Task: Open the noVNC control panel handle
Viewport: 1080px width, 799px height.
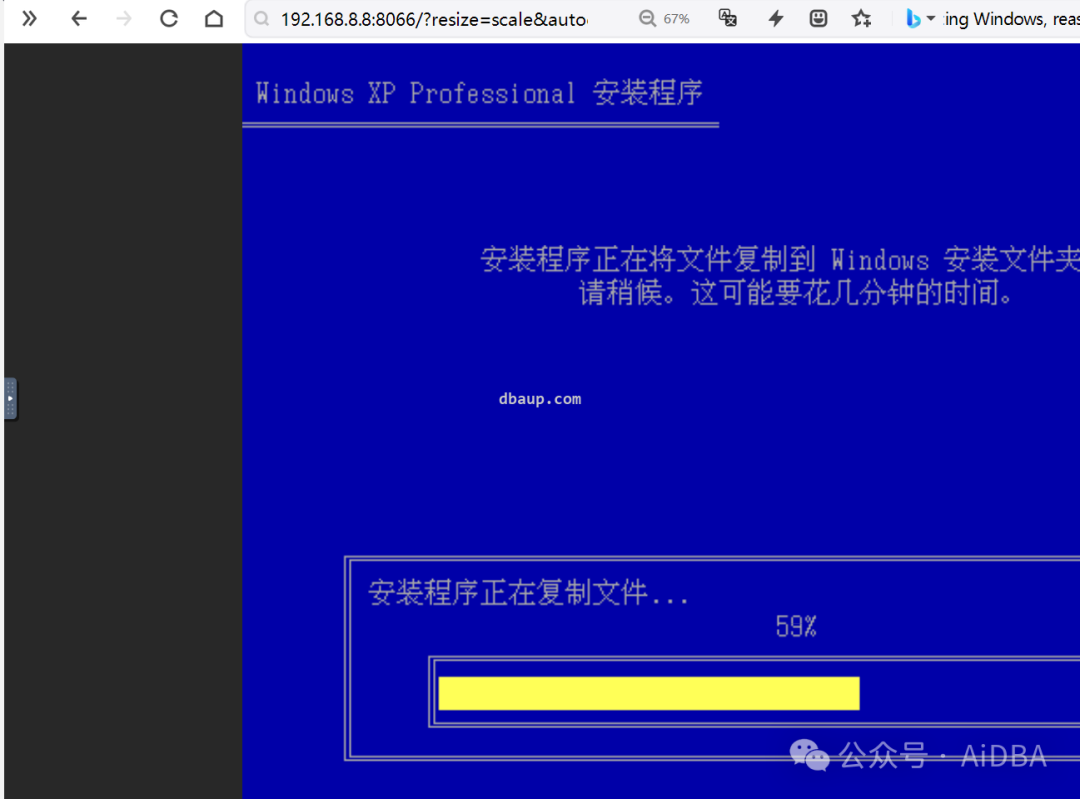Action: (x=10, y=398)
